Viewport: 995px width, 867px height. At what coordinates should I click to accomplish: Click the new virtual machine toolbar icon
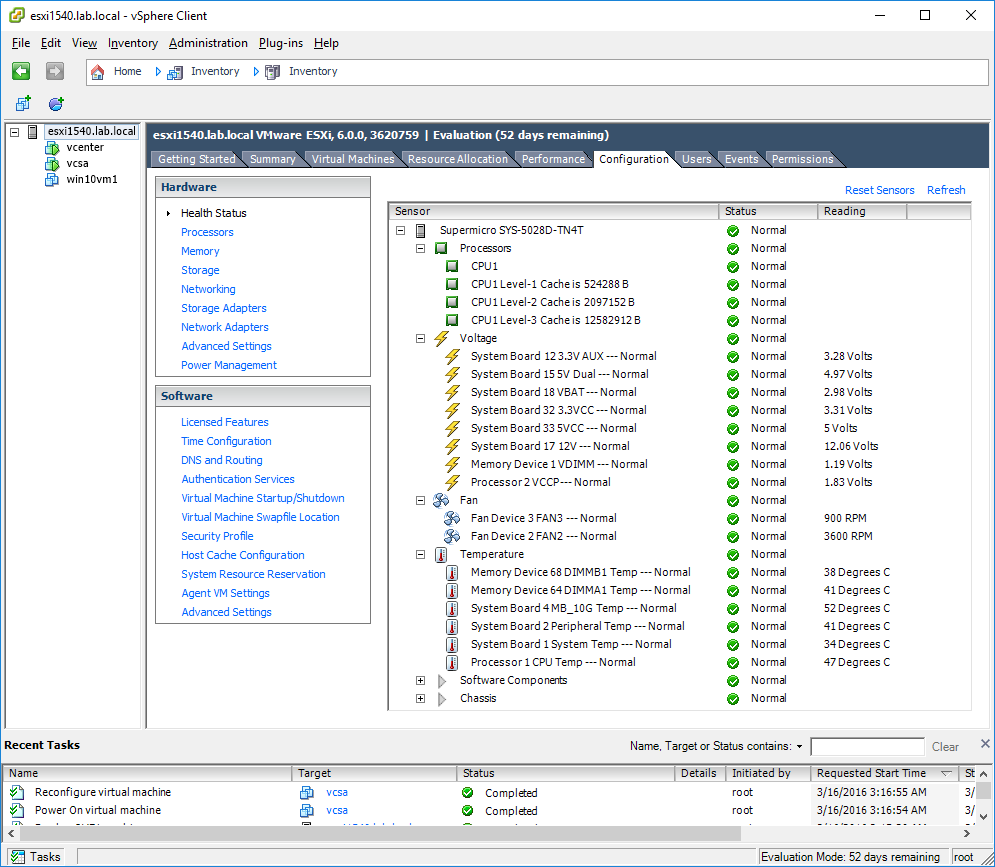click(x=23, y=103)
